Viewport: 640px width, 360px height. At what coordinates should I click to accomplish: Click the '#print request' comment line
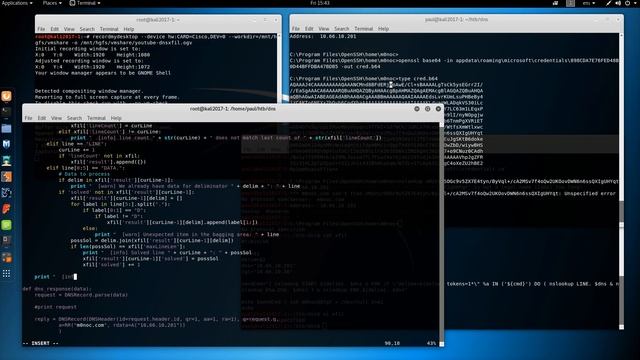point(56,307)
